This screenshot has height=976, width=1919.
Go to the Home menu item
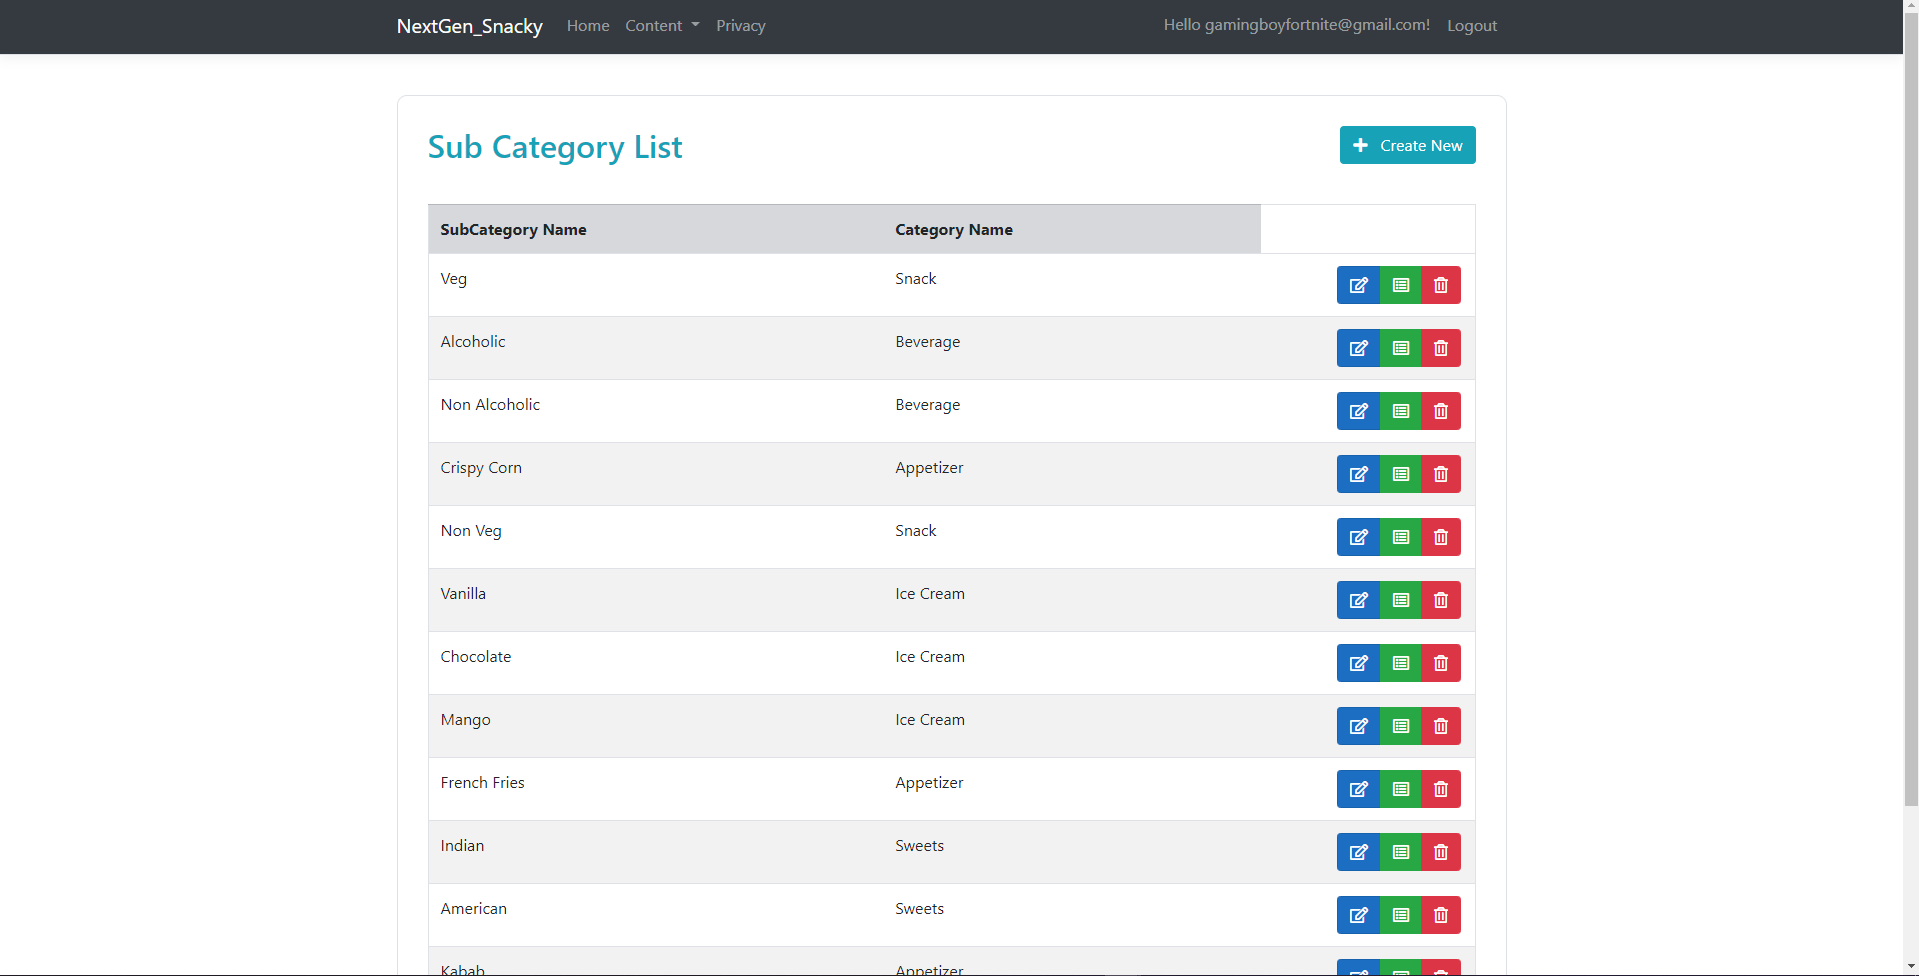(x=587, y=26)
